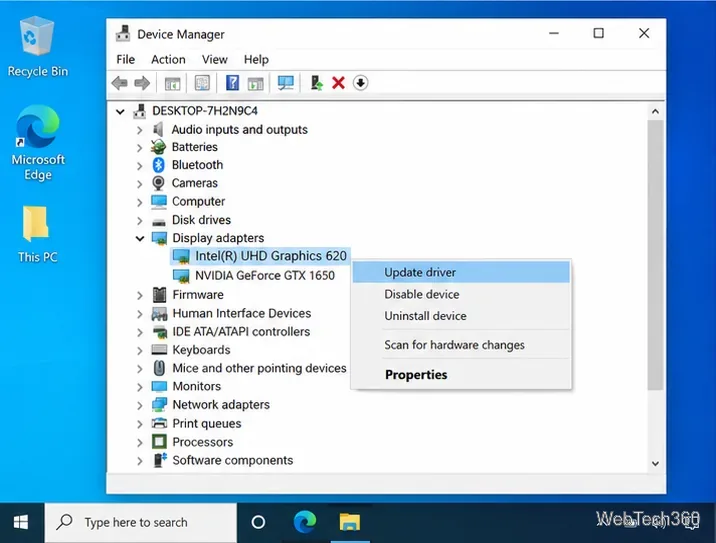The height and width of the screenshot is (543, 716).
Task: Collapse the DESKTOP-7H2N9C4 root node
Action: tap(120, 111)
